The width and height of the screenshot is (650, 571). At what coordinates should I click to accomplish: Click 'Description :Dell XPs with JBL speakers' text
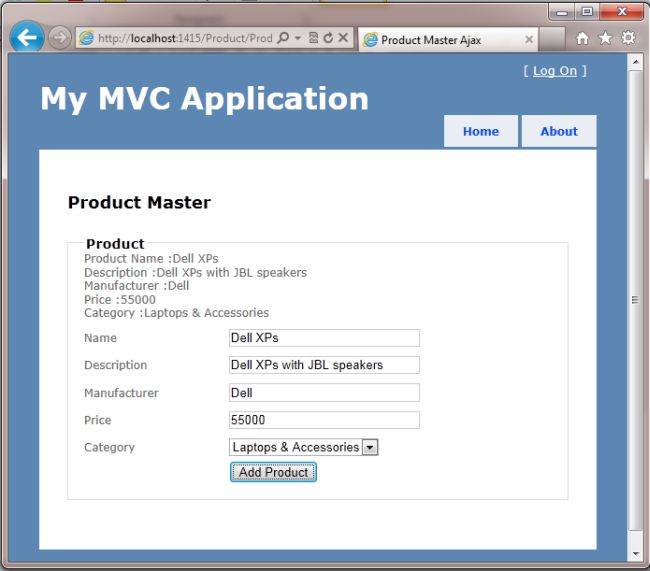195,272
